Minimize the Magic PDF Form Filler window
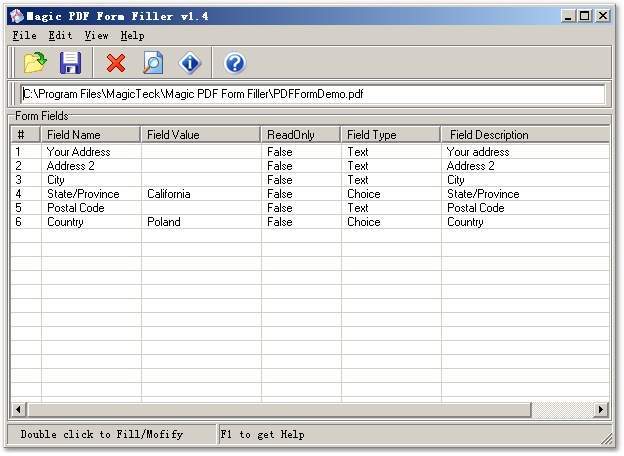The image size is (624, 456). point(568,16)
